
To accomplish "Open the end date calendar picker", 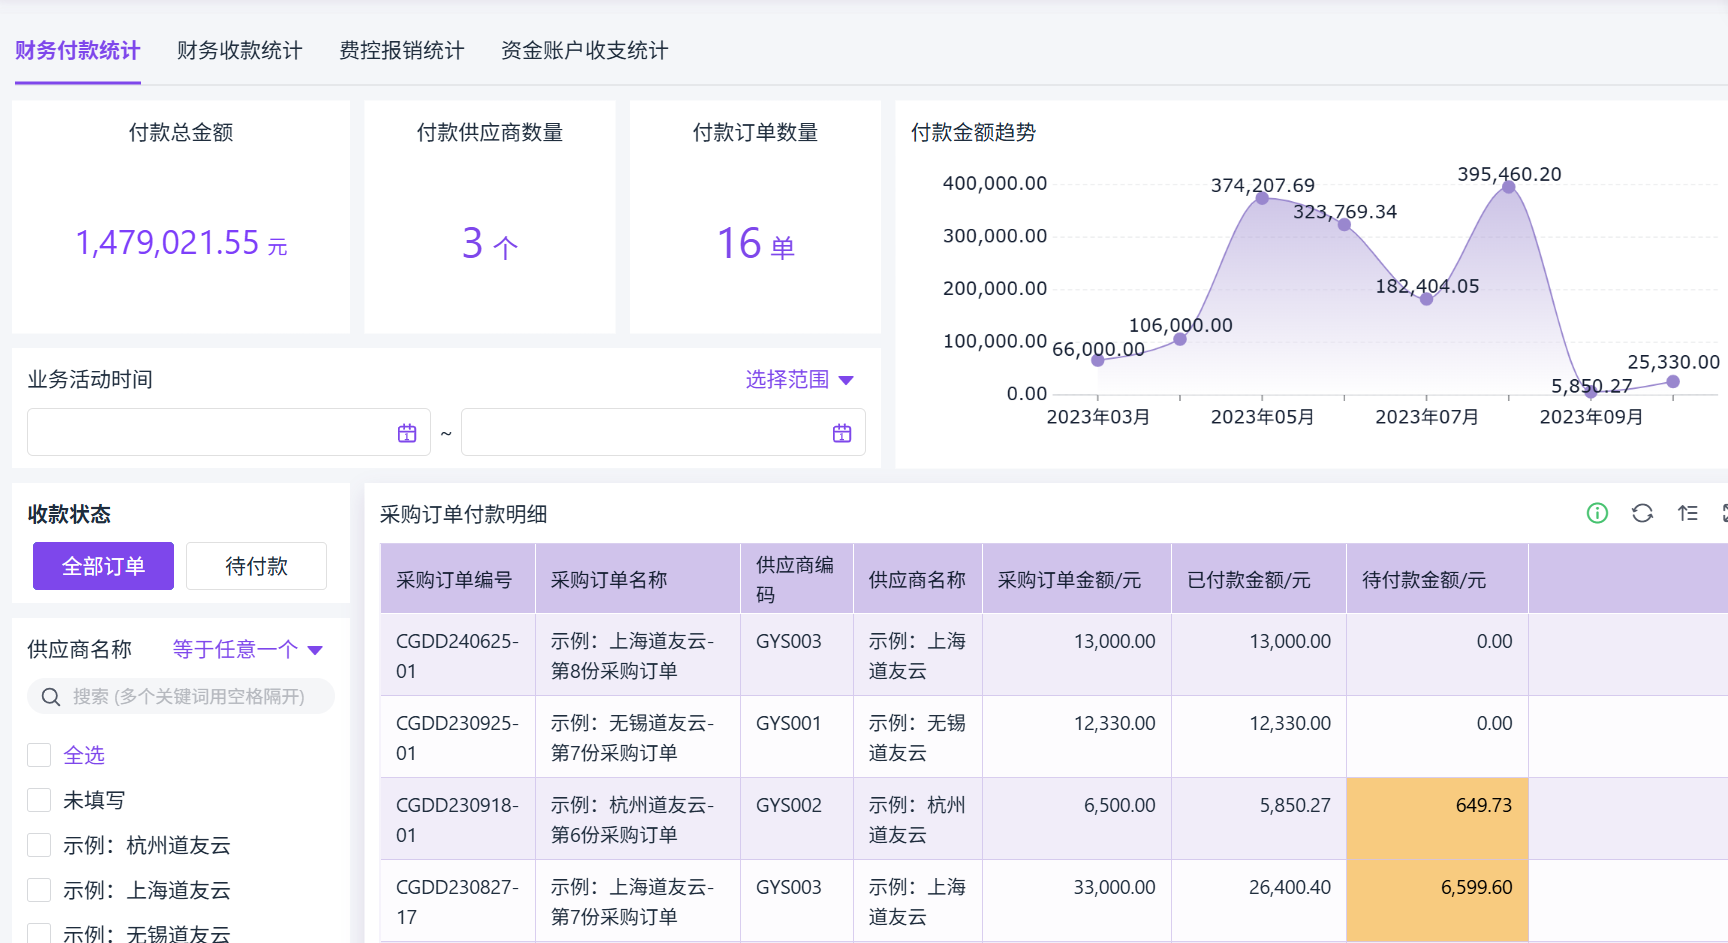I will [x=842, y=433].
